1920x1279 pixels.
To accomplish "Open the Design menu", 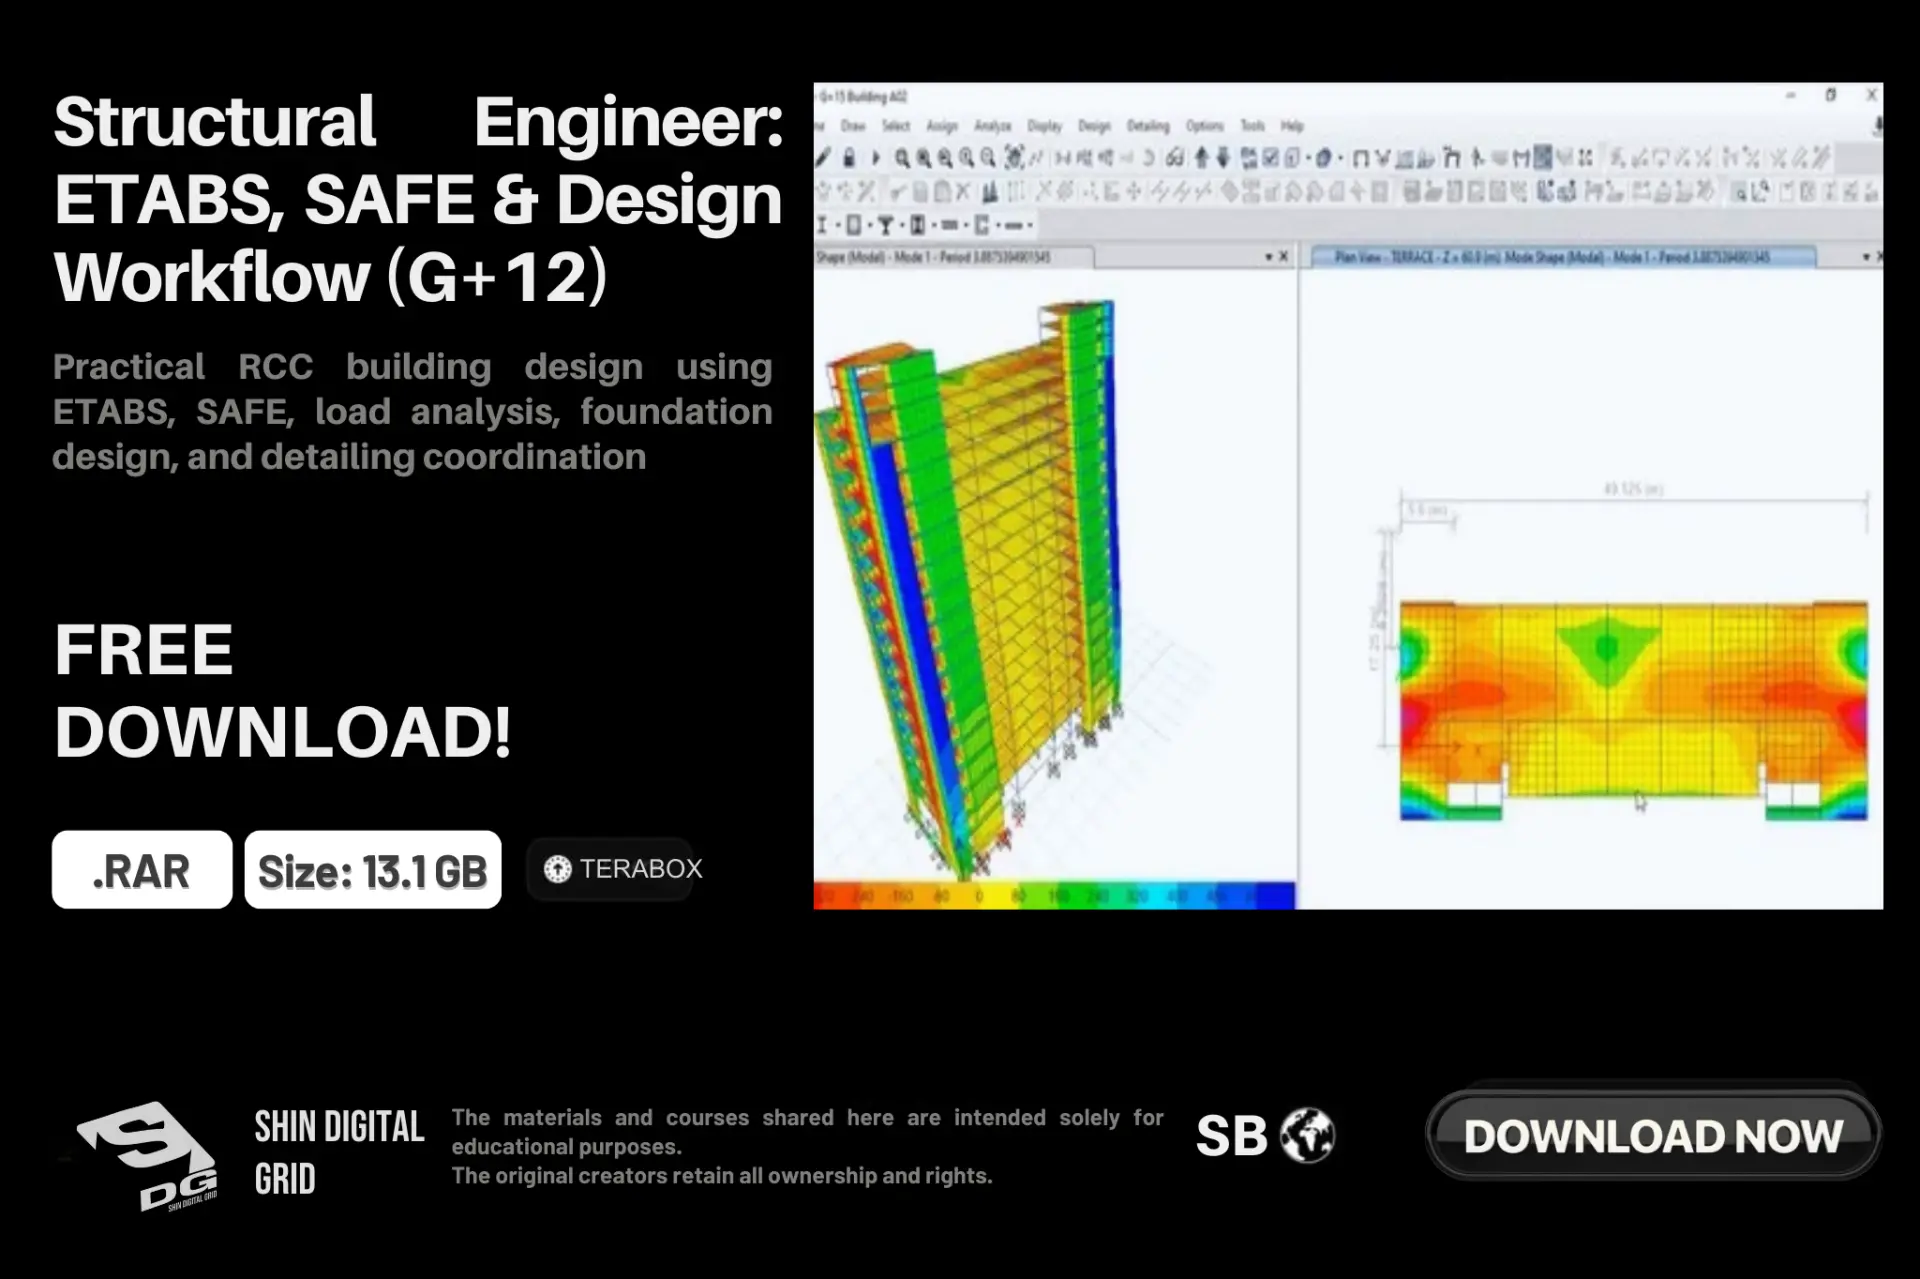I will (x=1094, y=126).
